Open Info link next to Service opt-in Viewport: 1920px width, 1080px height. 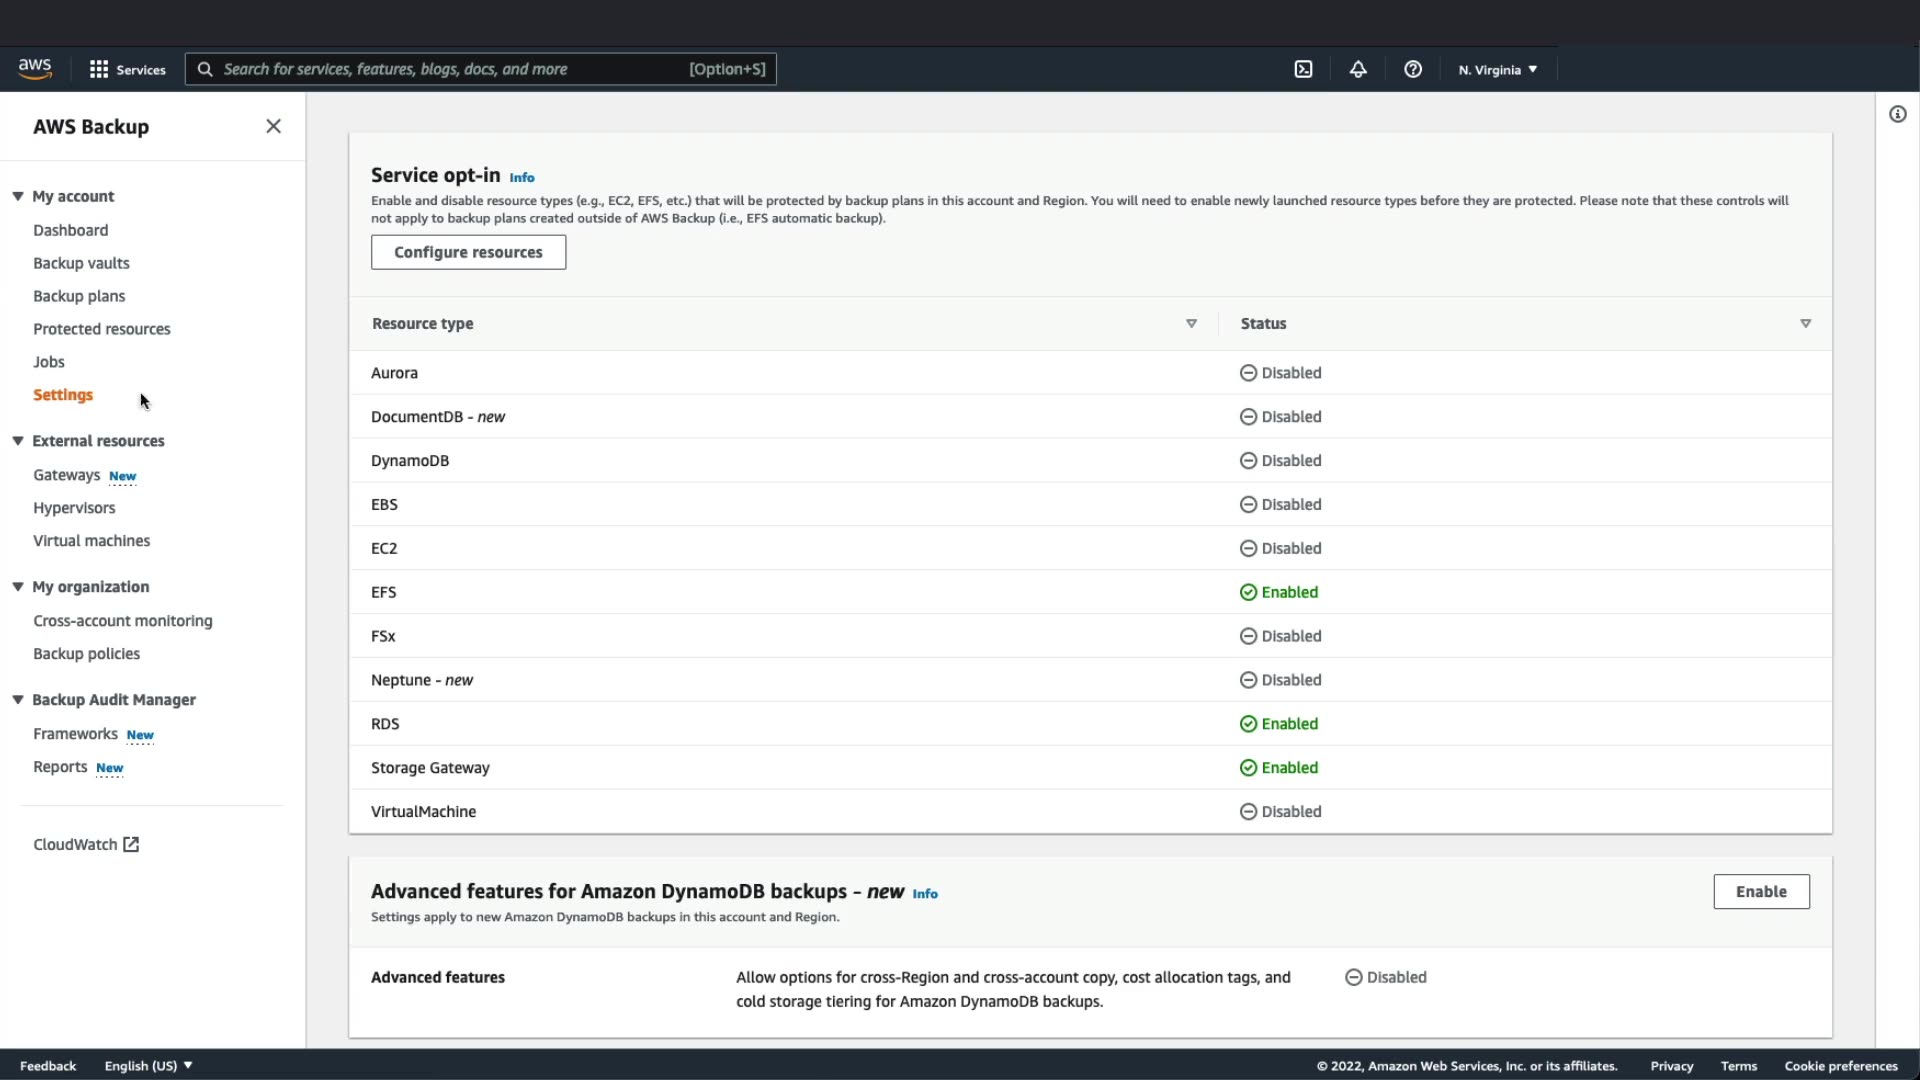coord(522,177)
